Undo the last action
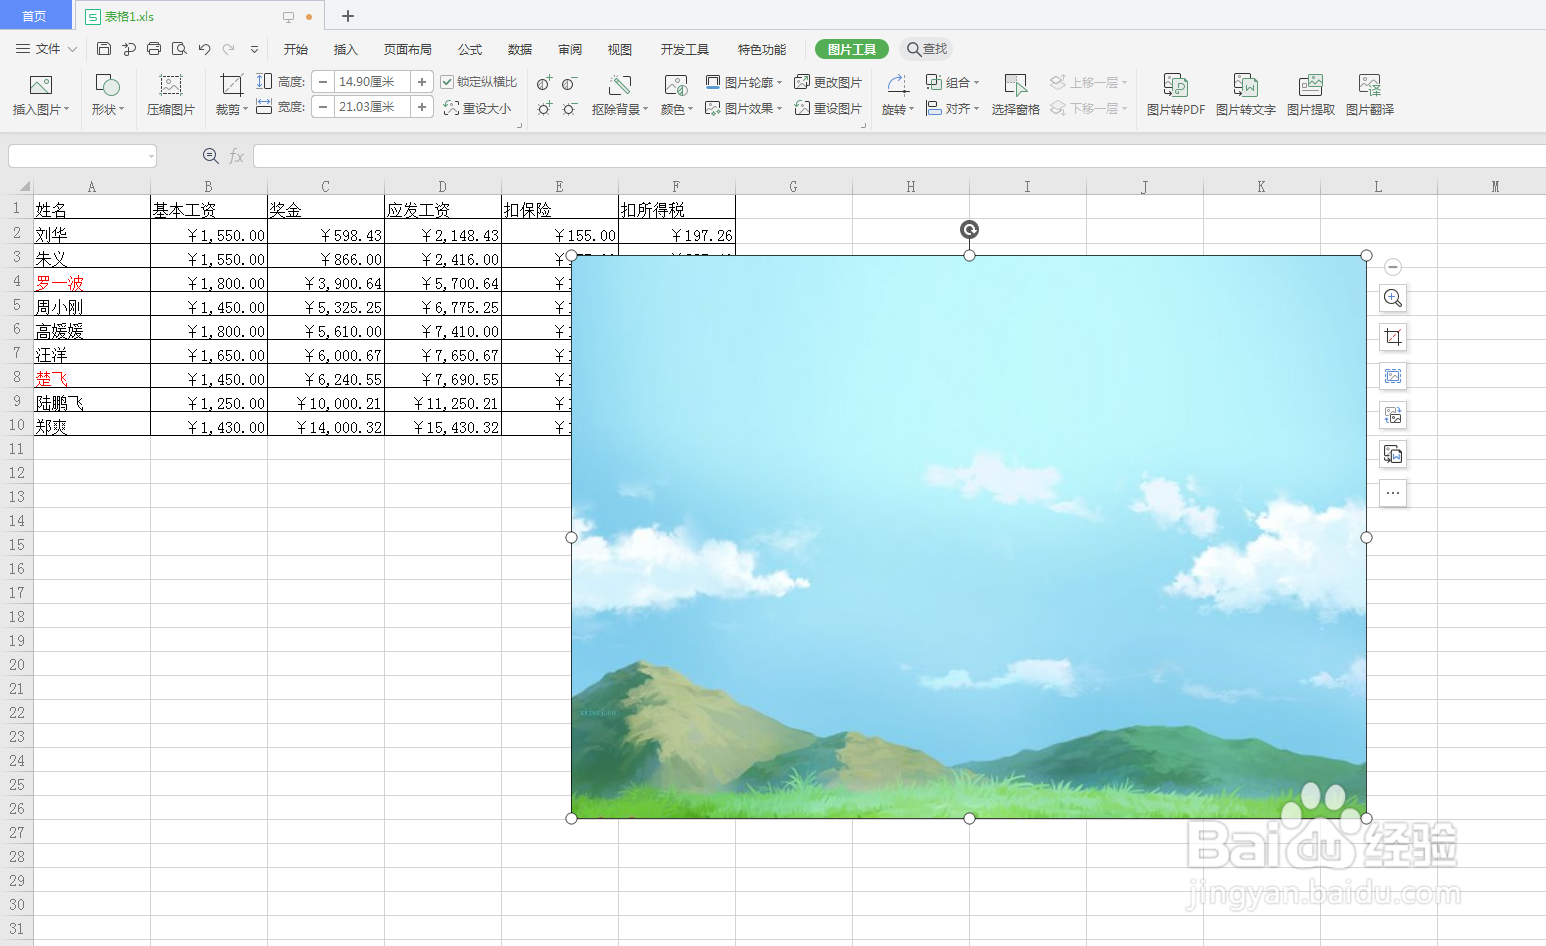Screen dimensions: 1546x946 coord(204,49)
